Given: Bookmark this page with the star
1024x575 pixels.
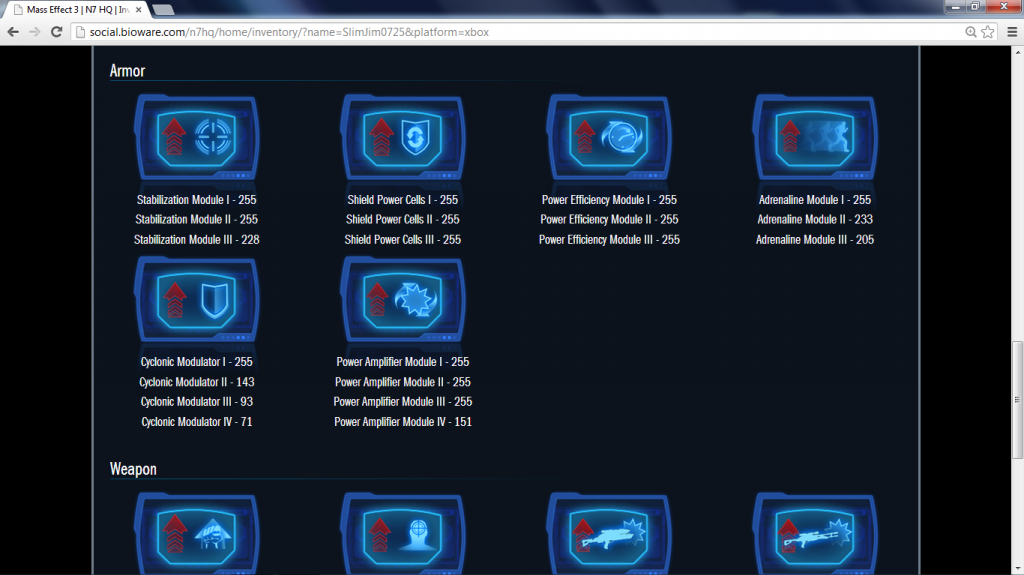Looking at the screenshot, I should click(988, 32).
